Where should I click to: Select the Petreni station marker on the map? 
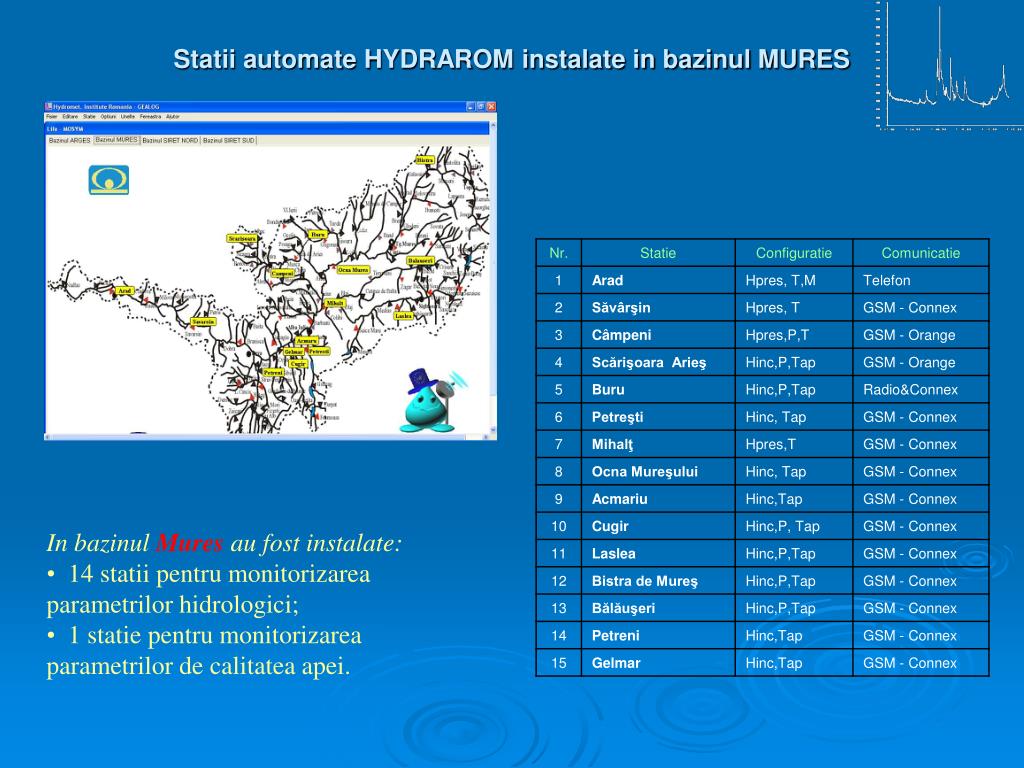[273, 372]
